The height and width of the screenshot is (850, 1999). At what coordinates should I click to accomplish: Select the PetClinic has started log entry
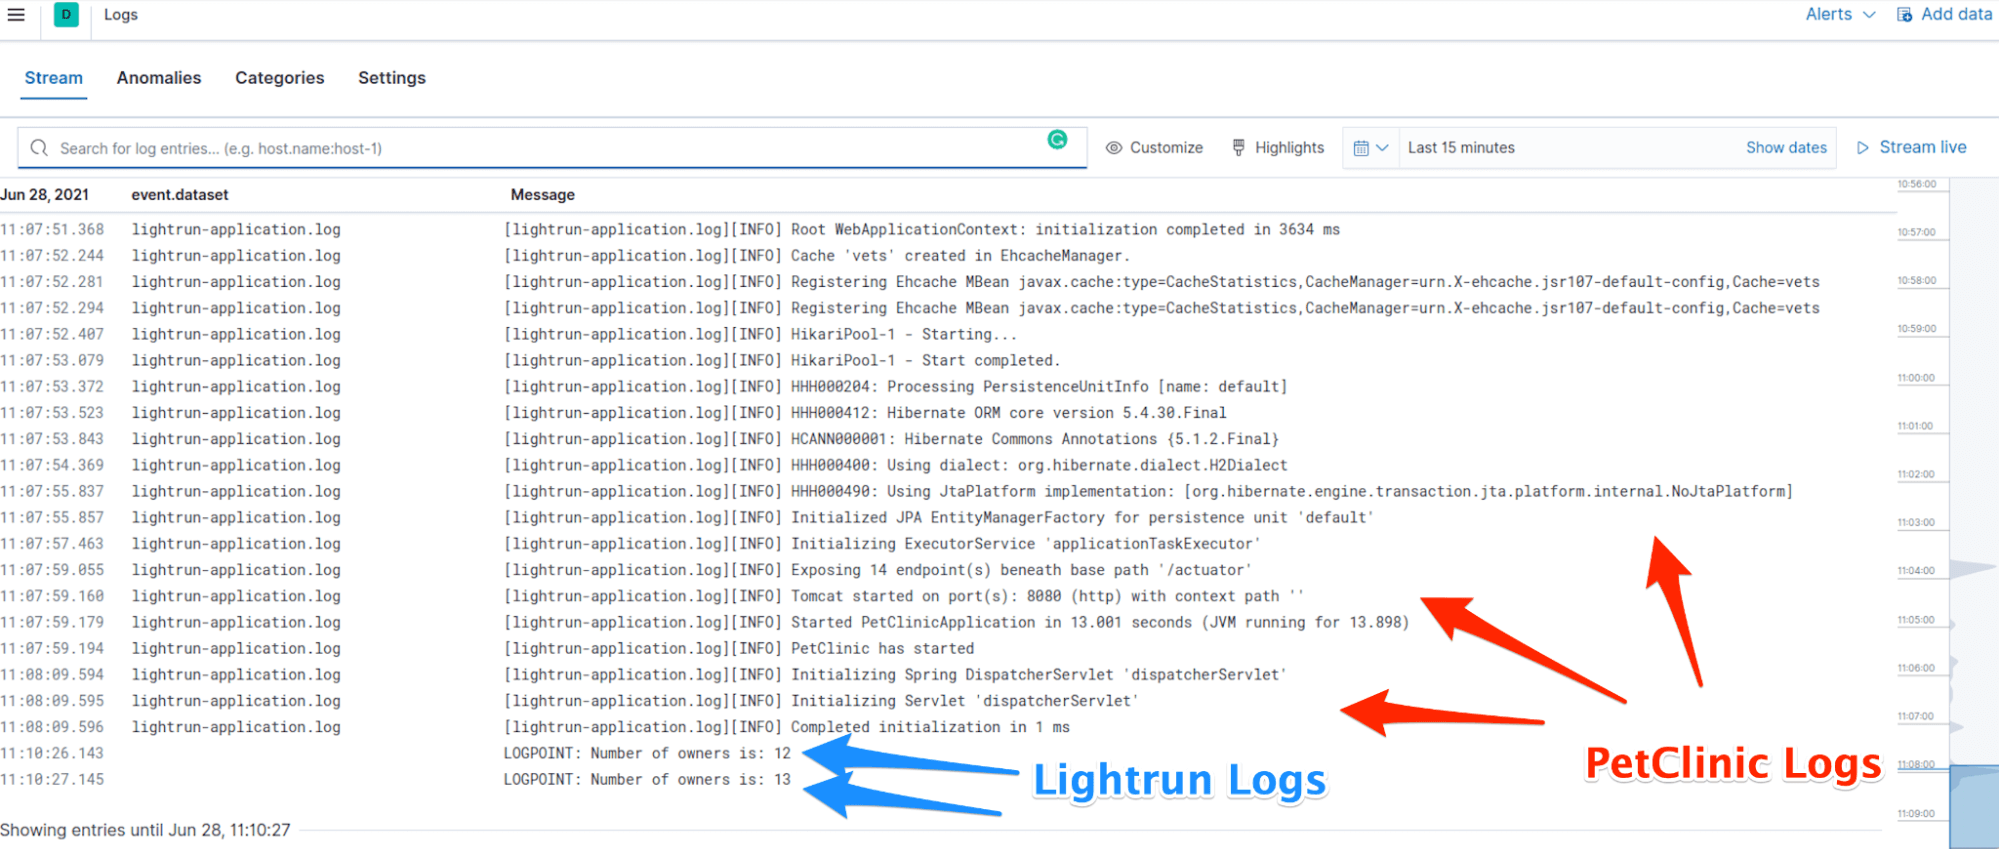coord(882,649)
